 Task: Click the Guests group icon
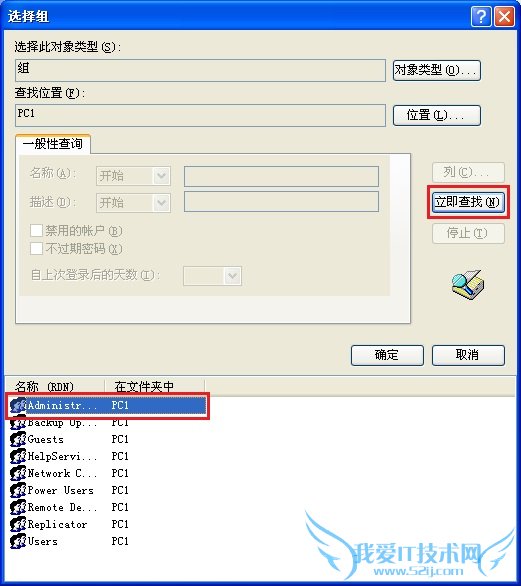pyautogui.click(x=18, y=440)
